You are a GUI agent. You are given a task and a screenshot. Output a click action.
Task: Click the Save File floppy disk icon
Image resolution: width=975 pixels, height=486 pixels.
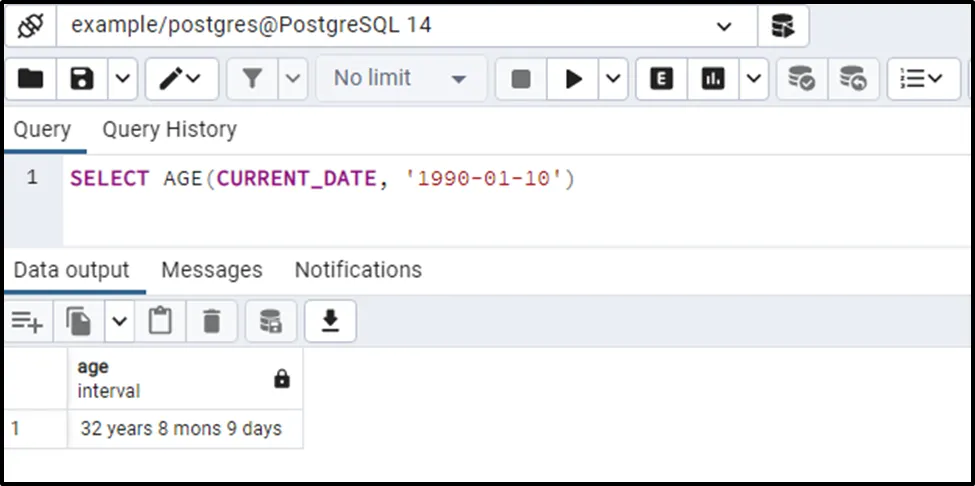pos(81,79)
